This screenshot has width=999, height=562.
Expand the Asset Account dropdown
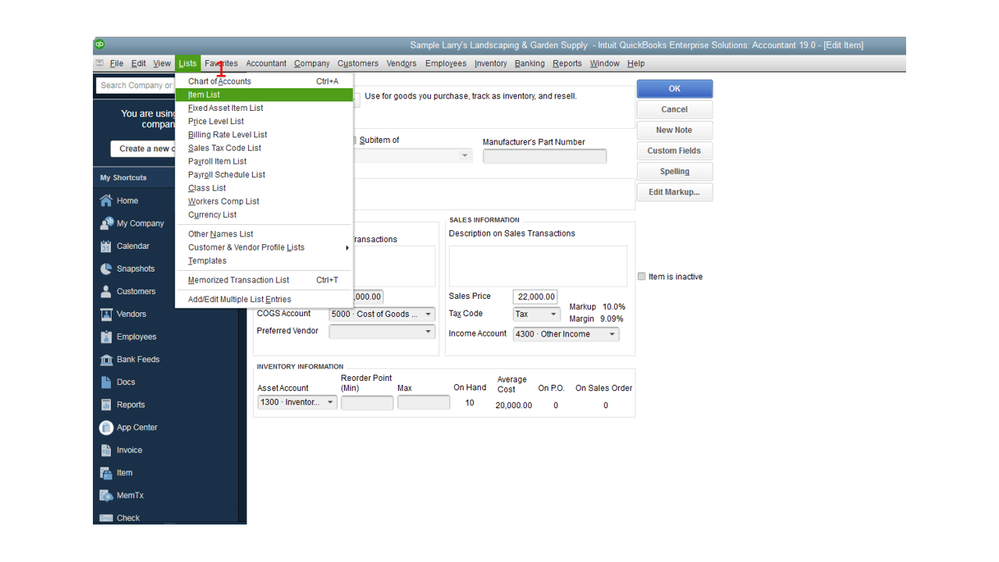[330, 402]
